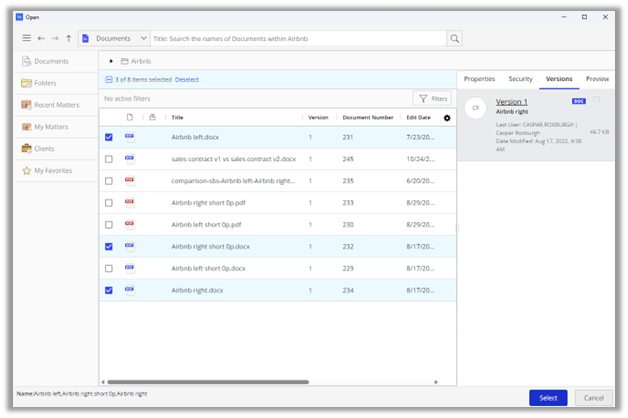
Task: Open Recent Matters in sidebar
Action: point(56,105)
